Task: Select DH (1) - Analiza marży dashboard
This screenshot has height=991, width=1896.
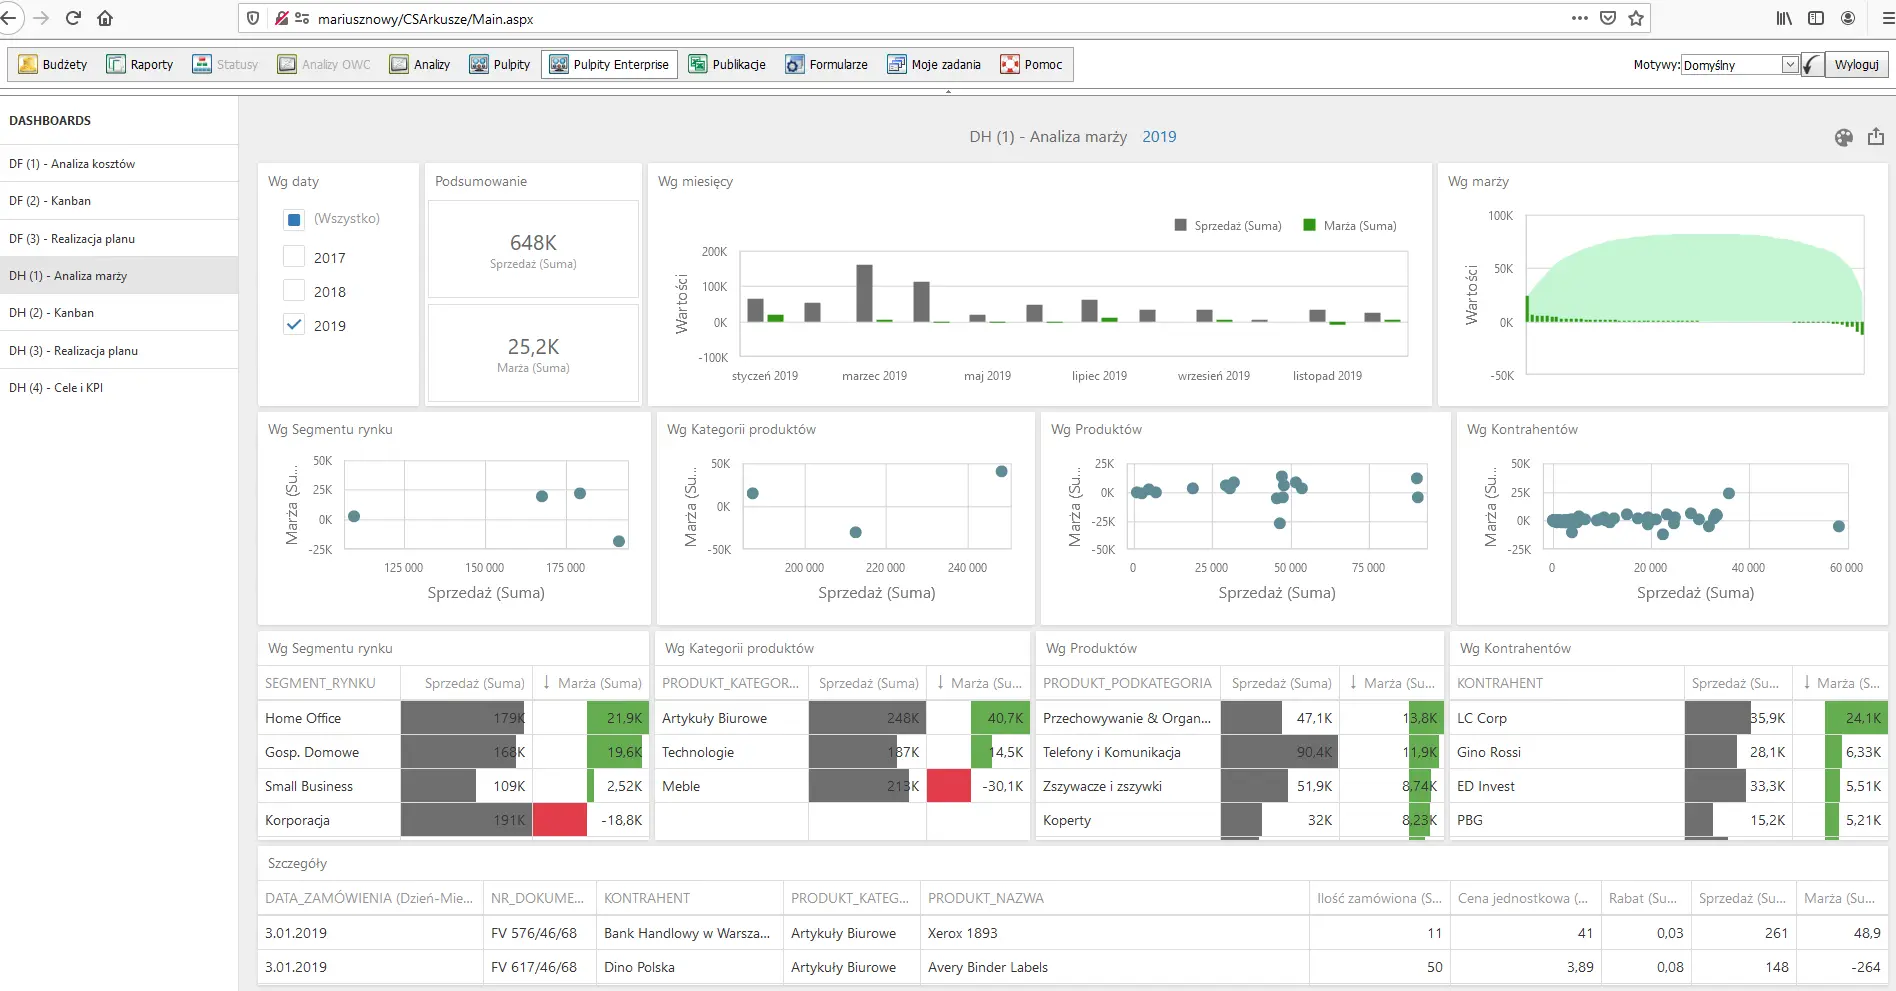Action: click(x=119, y=275)
